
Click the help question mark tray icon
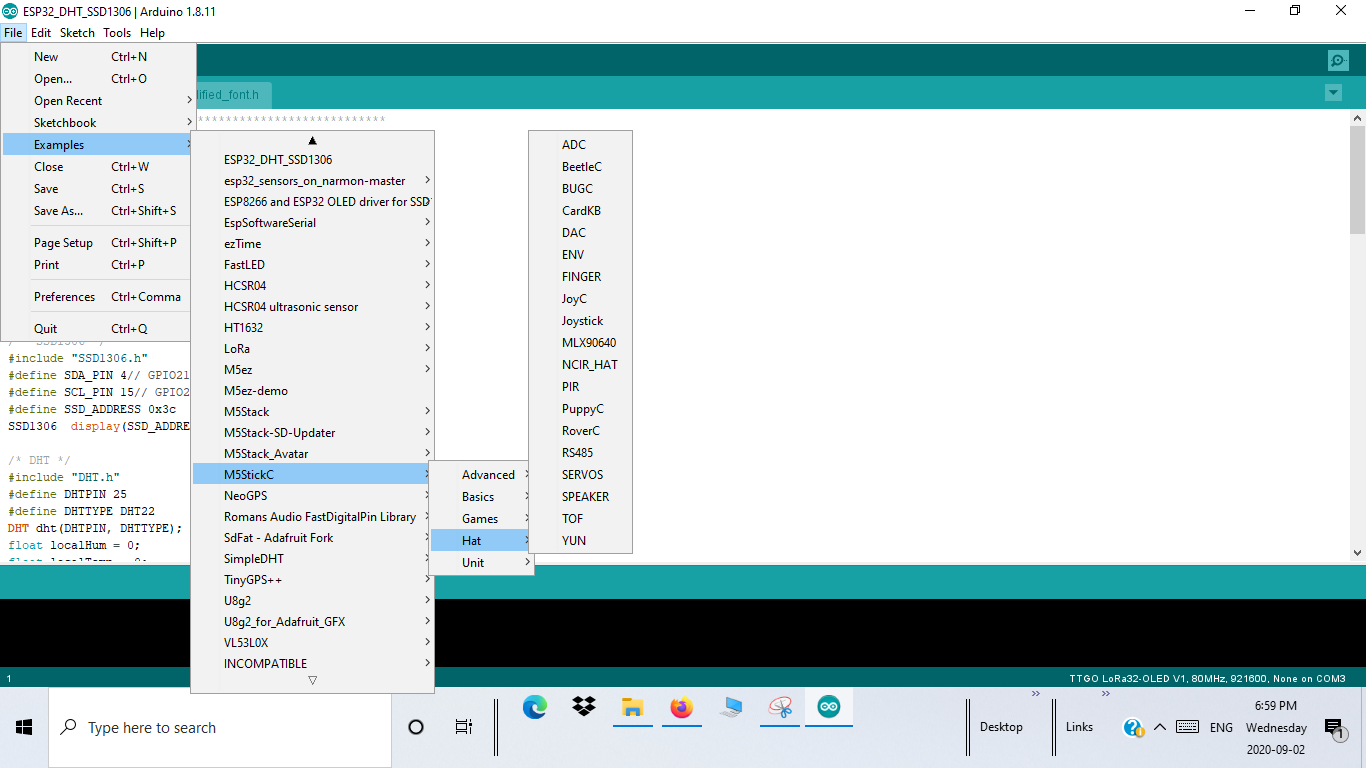click(1132, 728)
